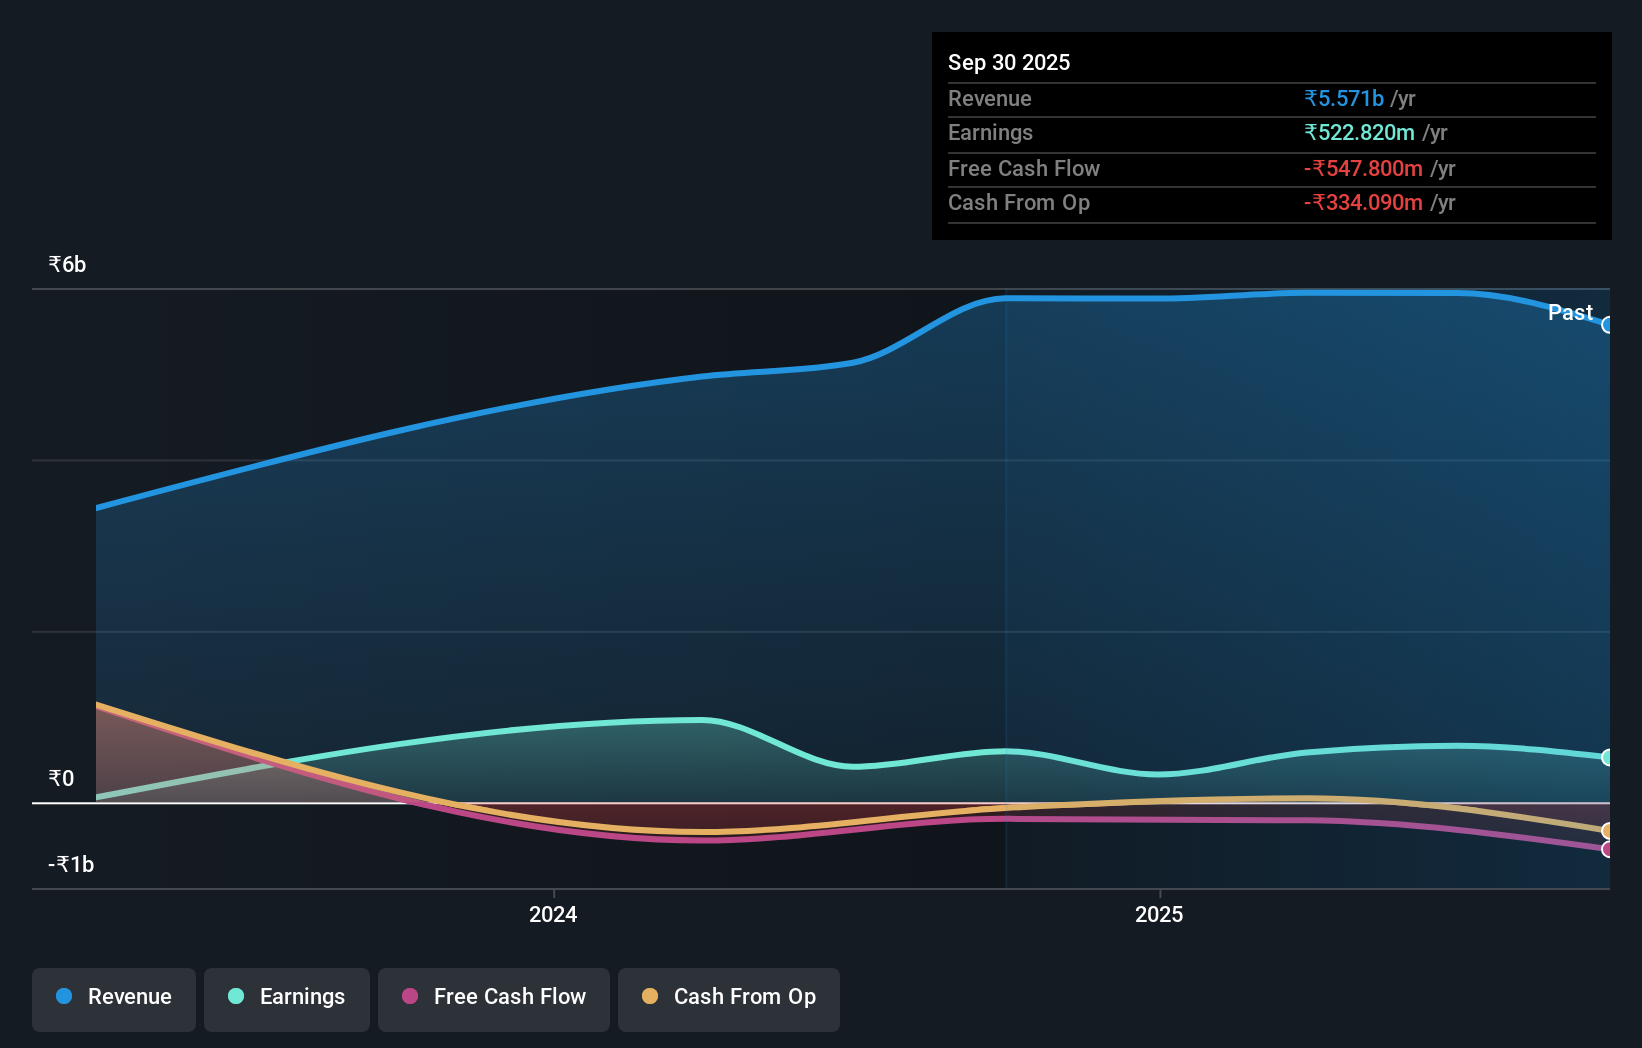1642x1048 pixels.
Task: Toggle the Revenue series visibility
Action: point(113,997)
